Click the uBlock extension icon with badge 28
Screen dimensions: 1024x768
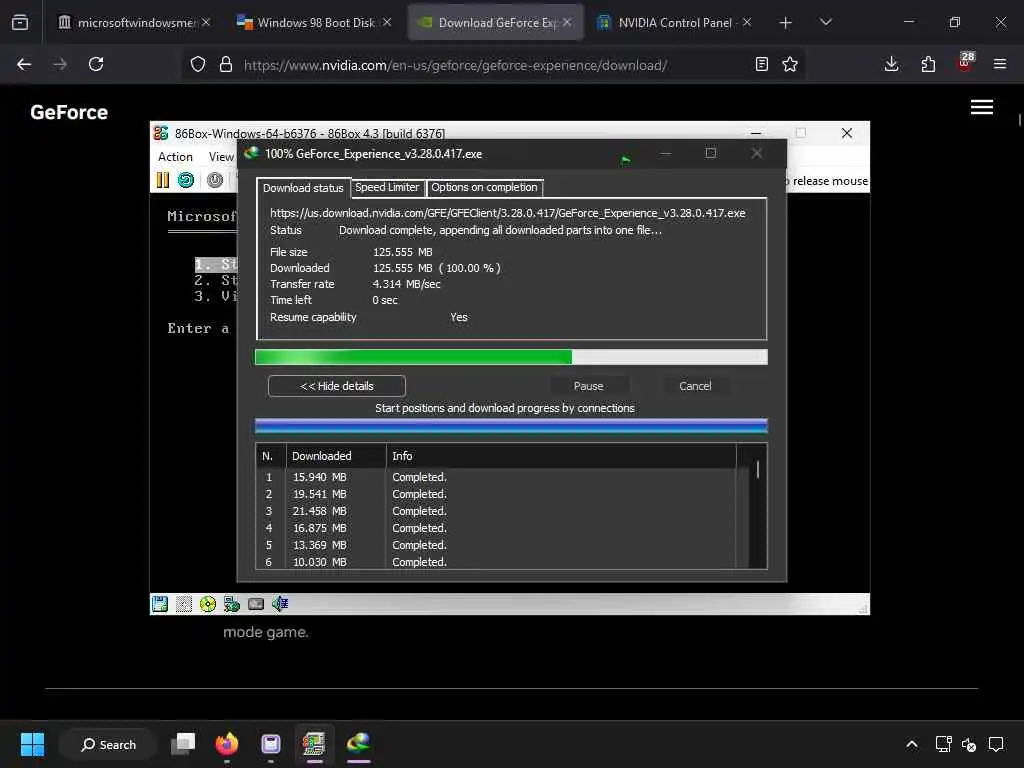pyautogui.click(x=965, y=62)
